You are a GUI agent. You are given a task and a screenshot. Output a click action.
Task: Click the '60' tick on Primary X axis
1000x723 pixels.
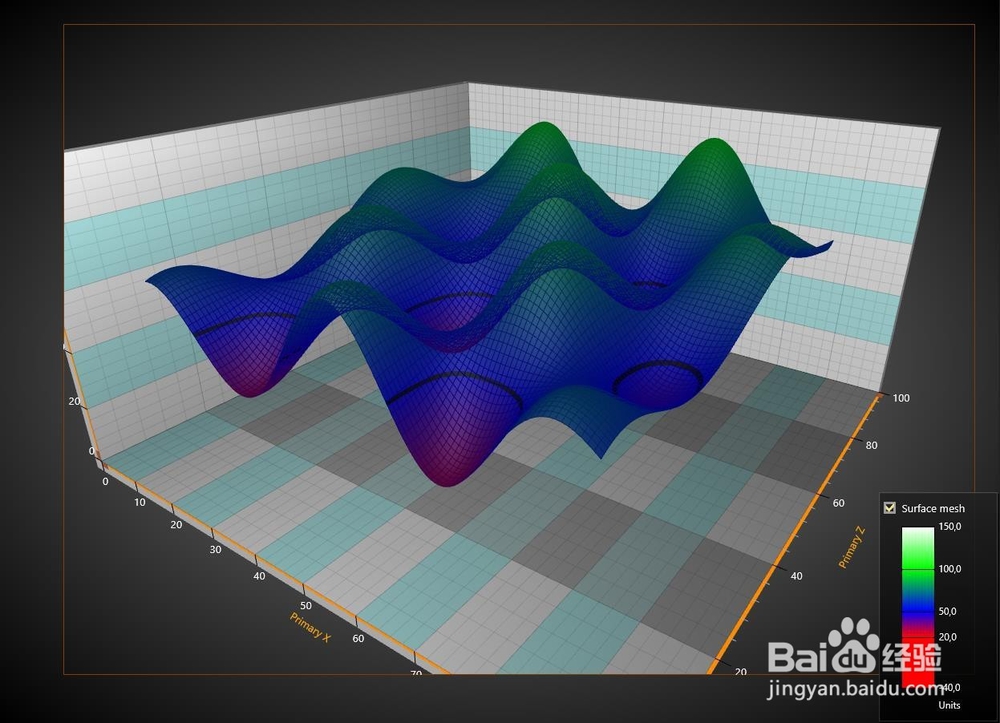click(358, 639)
